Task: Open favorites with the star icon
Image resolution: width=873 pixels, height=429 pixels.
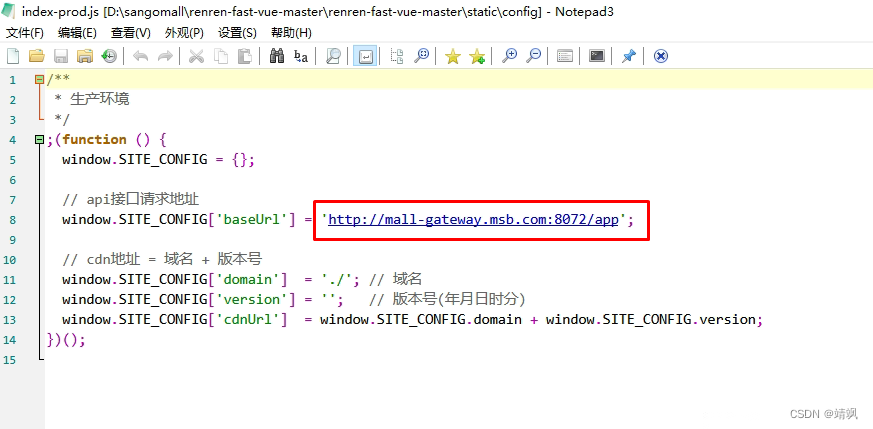Action: (453, 56)
